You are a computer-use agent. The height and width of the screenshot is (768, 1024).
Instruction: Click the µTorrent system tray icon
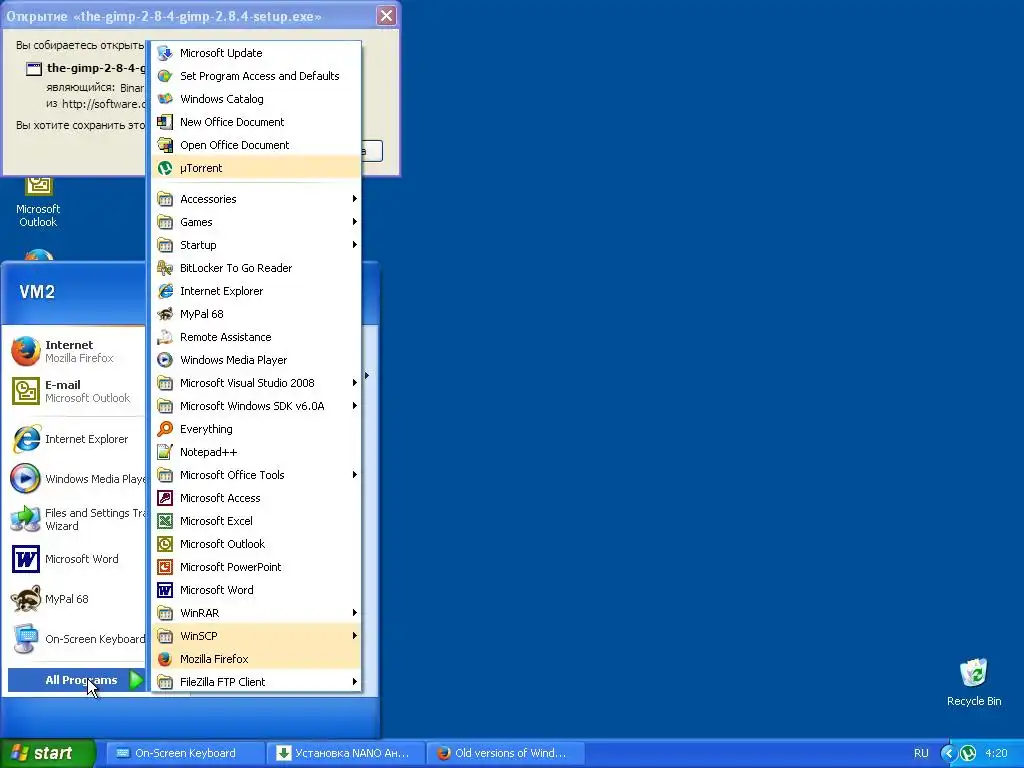[968, 753]
